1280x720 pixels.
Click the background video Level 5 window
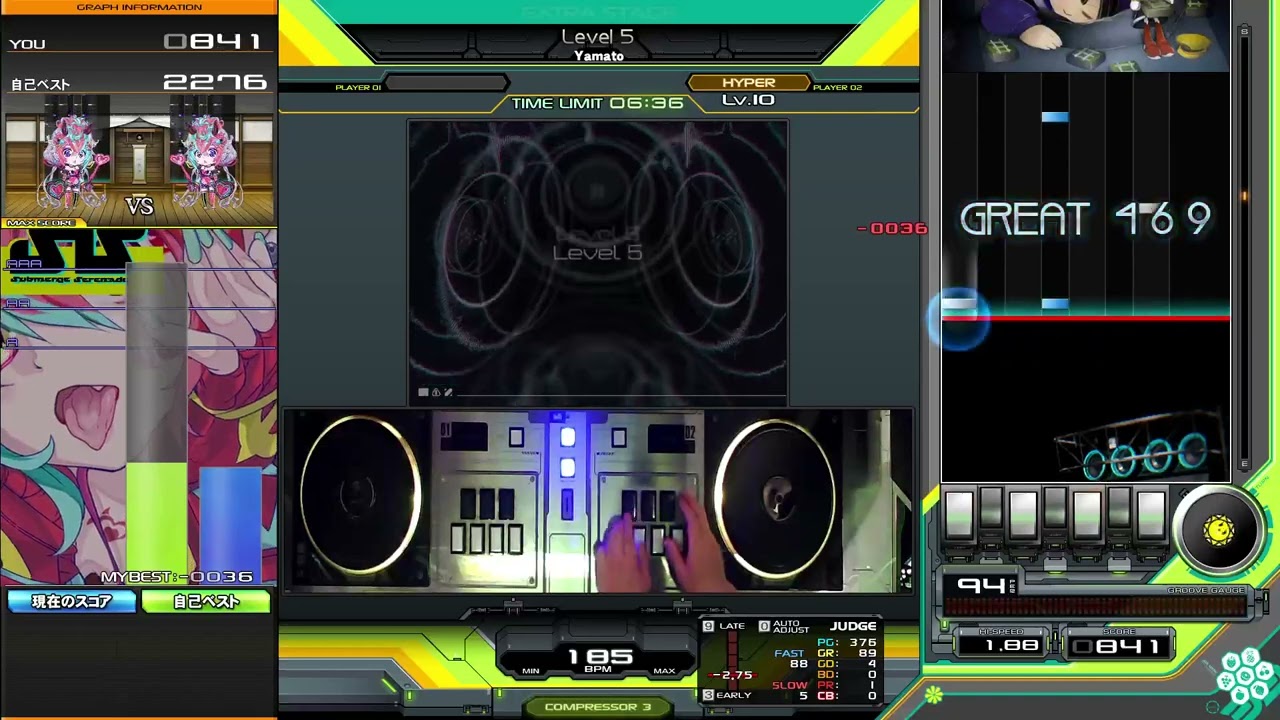pos(598,261)
